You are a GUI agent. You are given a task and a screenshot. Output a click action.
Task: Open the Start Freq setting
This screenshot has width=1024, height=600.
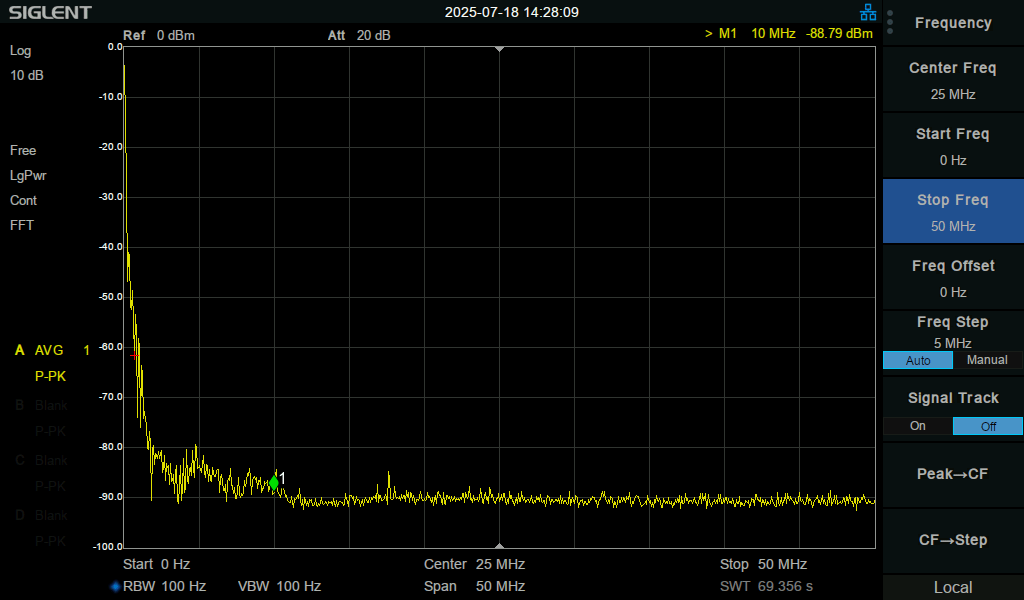tap(953, 146)
